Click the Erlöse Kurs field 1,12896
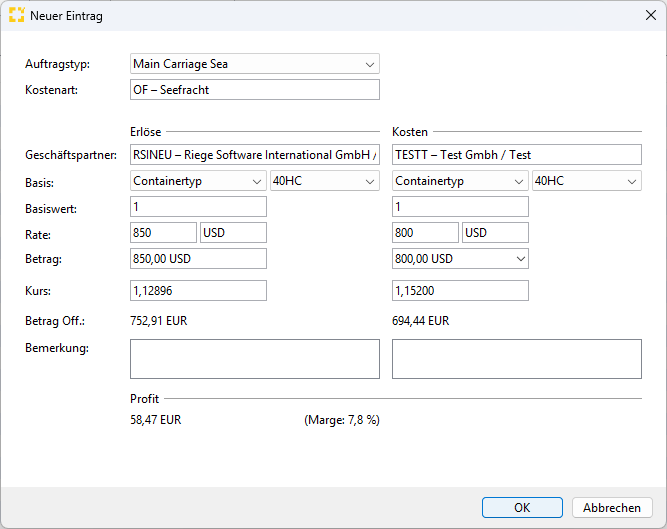 point(198,291)
